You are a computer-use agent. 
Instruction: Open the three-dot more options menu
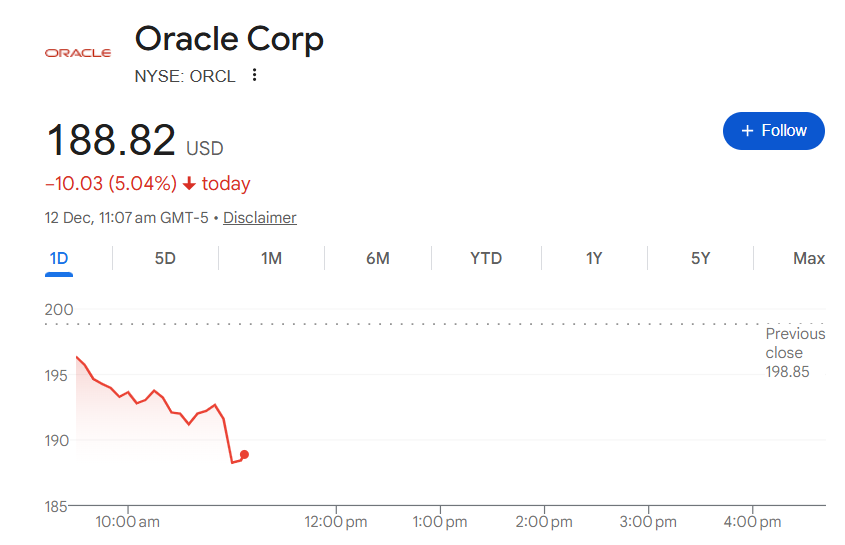tap(255, 75)
